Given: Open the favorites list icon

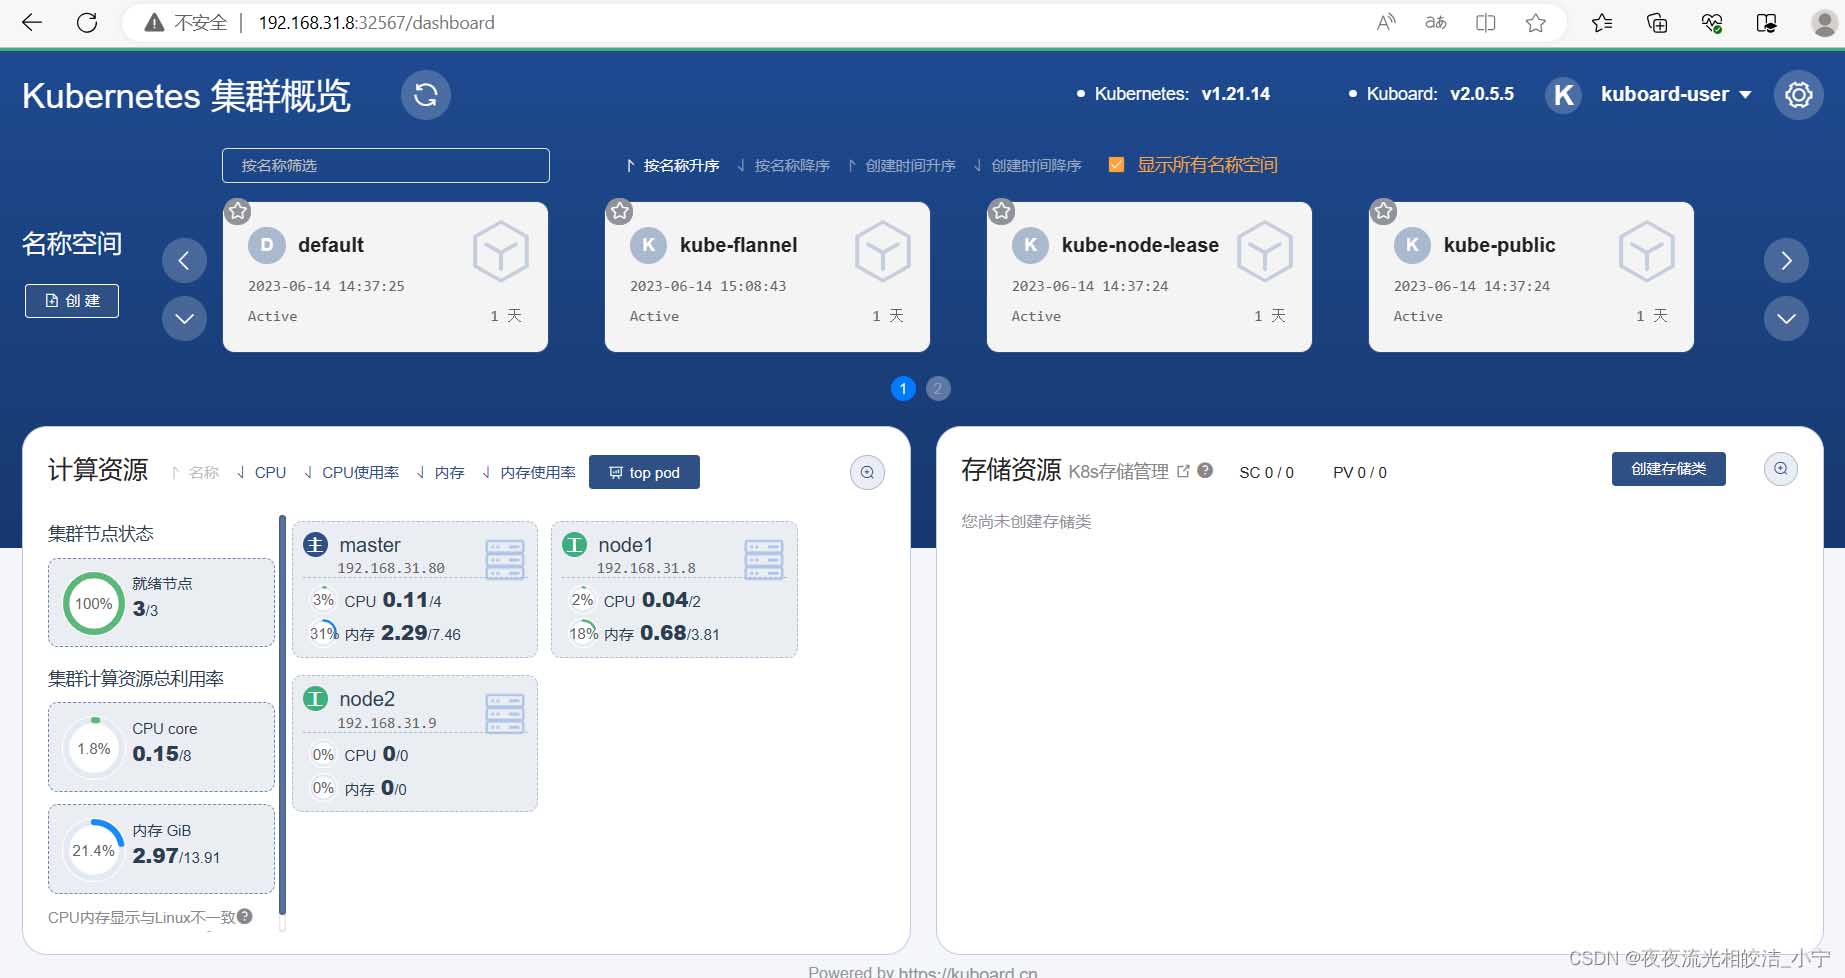Looking at the screenshot, I should [x=1602, y=22].
